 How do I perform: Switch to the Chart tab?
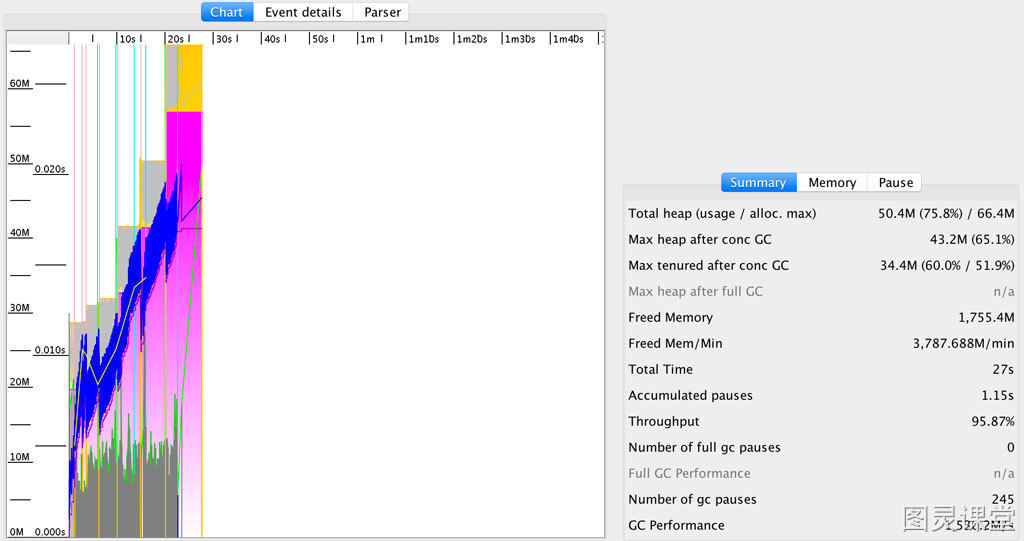pos(227,12)
